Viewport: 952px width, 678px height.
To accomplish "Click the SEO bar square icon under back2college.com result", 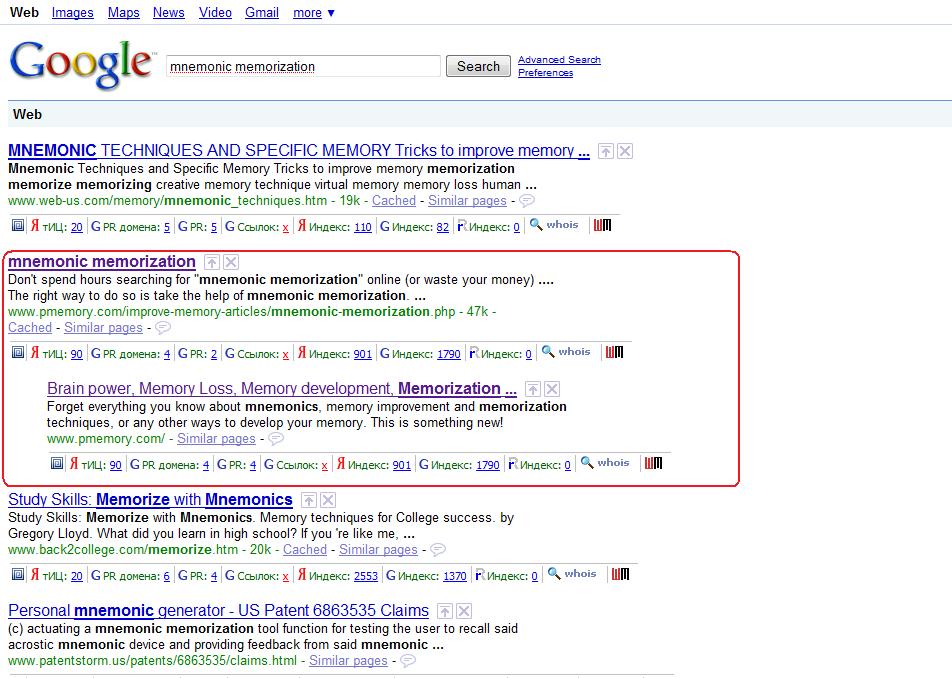I will point(18,575).
